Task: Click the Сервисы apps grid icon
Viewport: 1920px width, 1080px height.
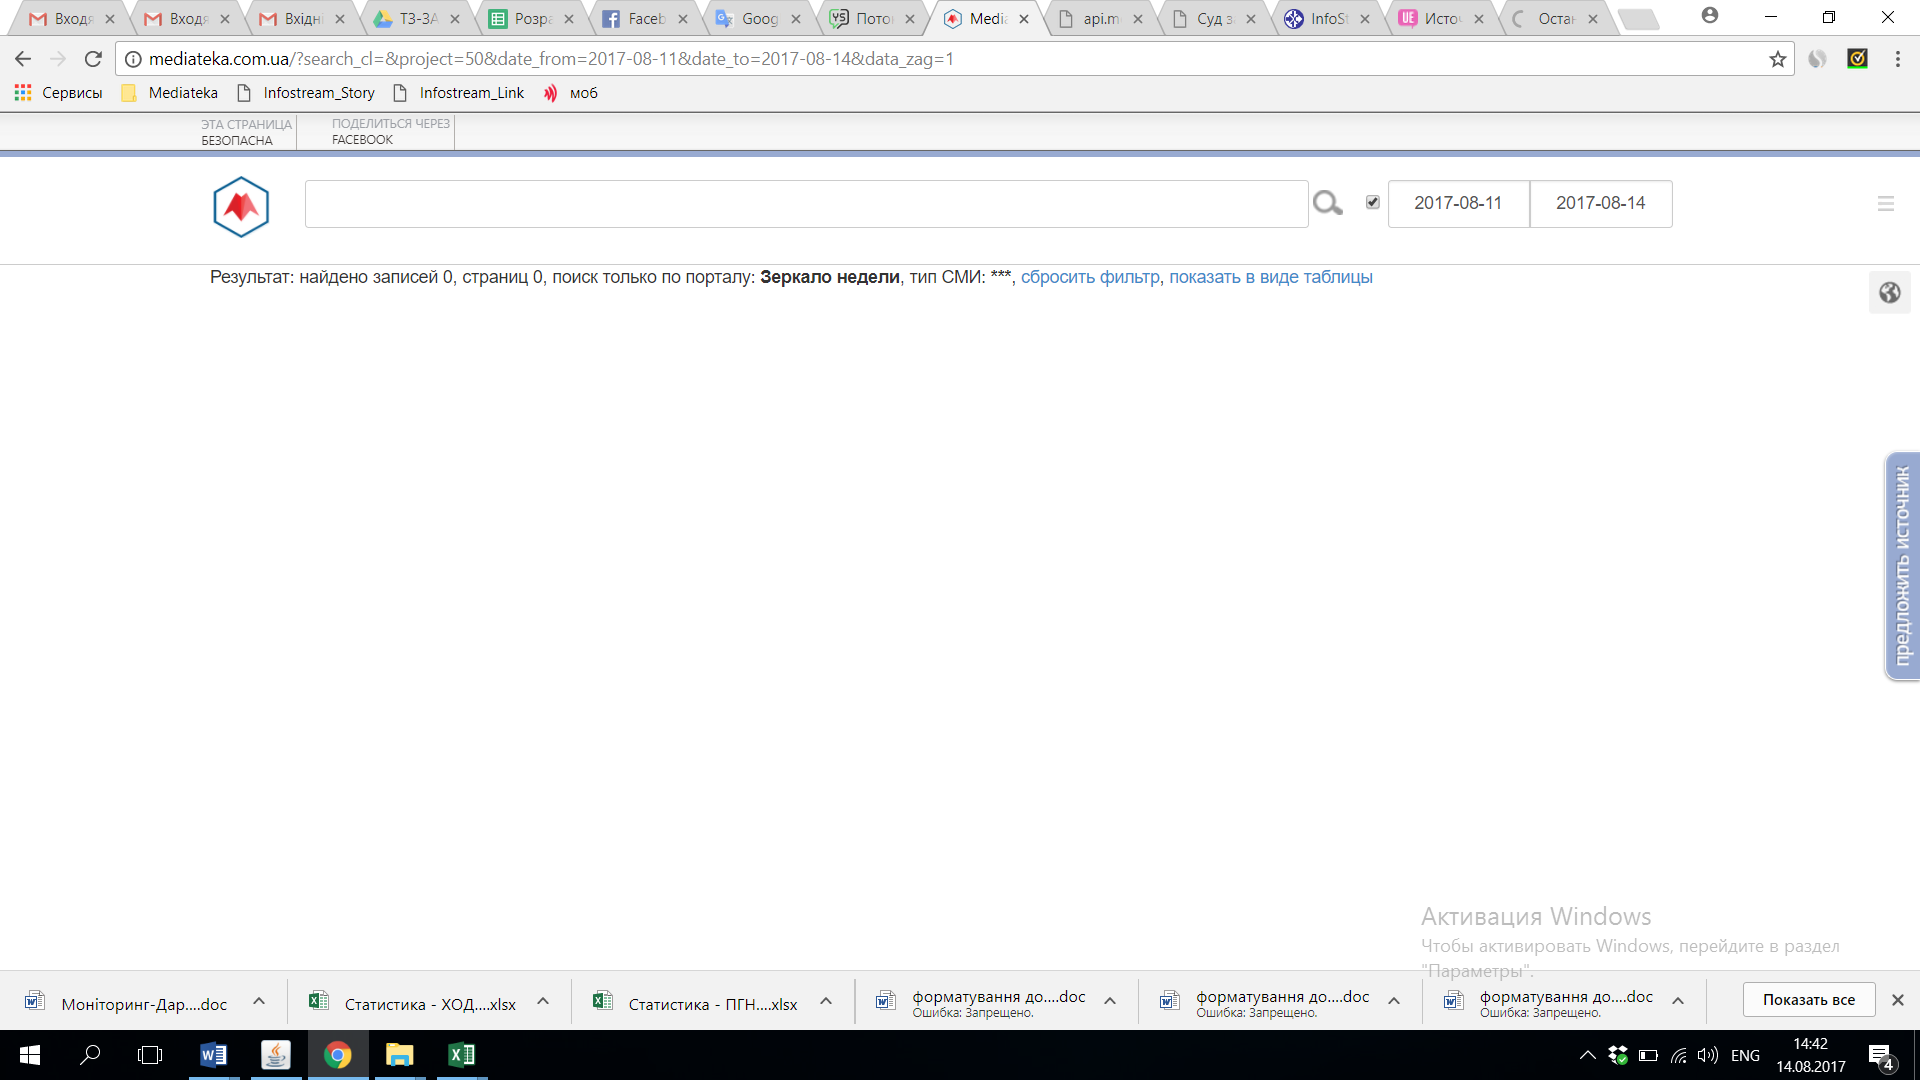Action: tap(23, 93)
